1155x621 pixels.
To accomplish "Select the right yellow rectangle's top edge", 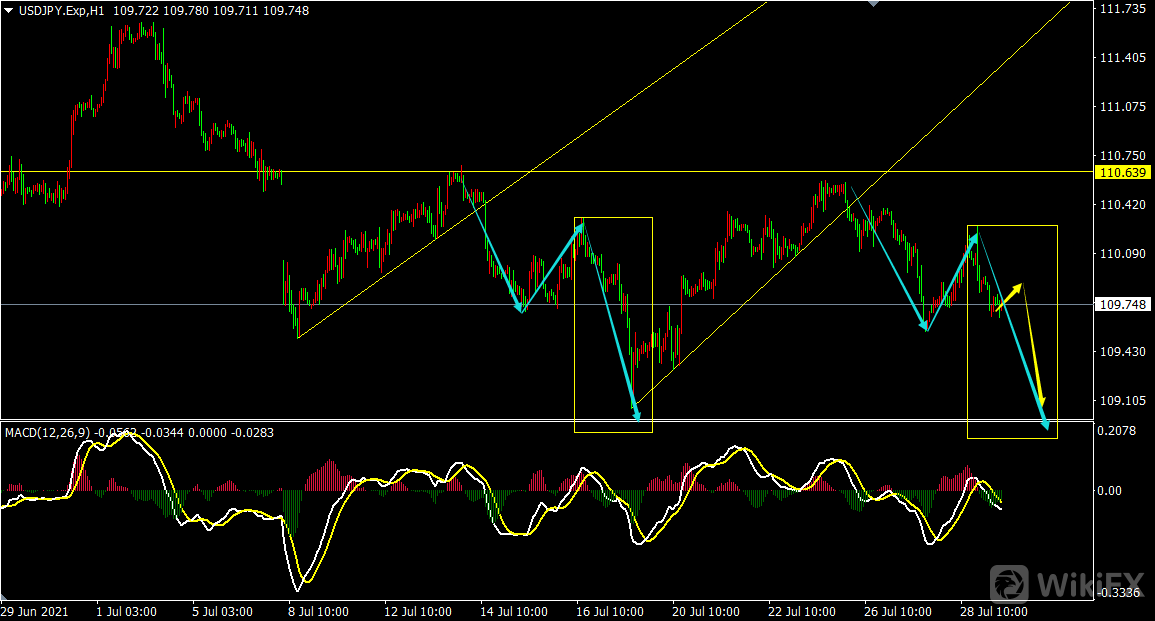I will pos(1012,226).
